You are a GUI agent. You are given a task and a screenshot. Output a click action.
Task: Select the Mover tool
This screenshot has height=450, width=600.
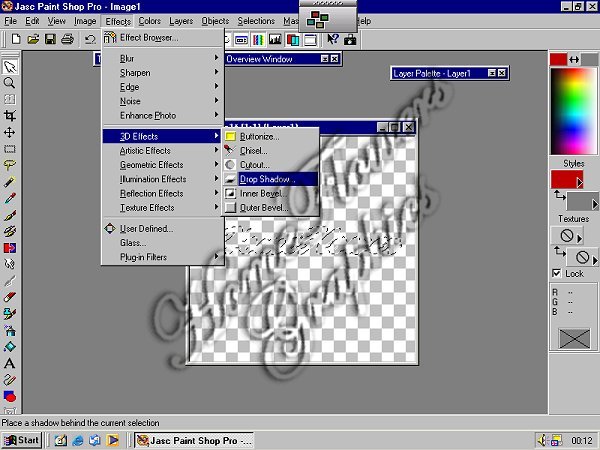[x=10, y=132]
